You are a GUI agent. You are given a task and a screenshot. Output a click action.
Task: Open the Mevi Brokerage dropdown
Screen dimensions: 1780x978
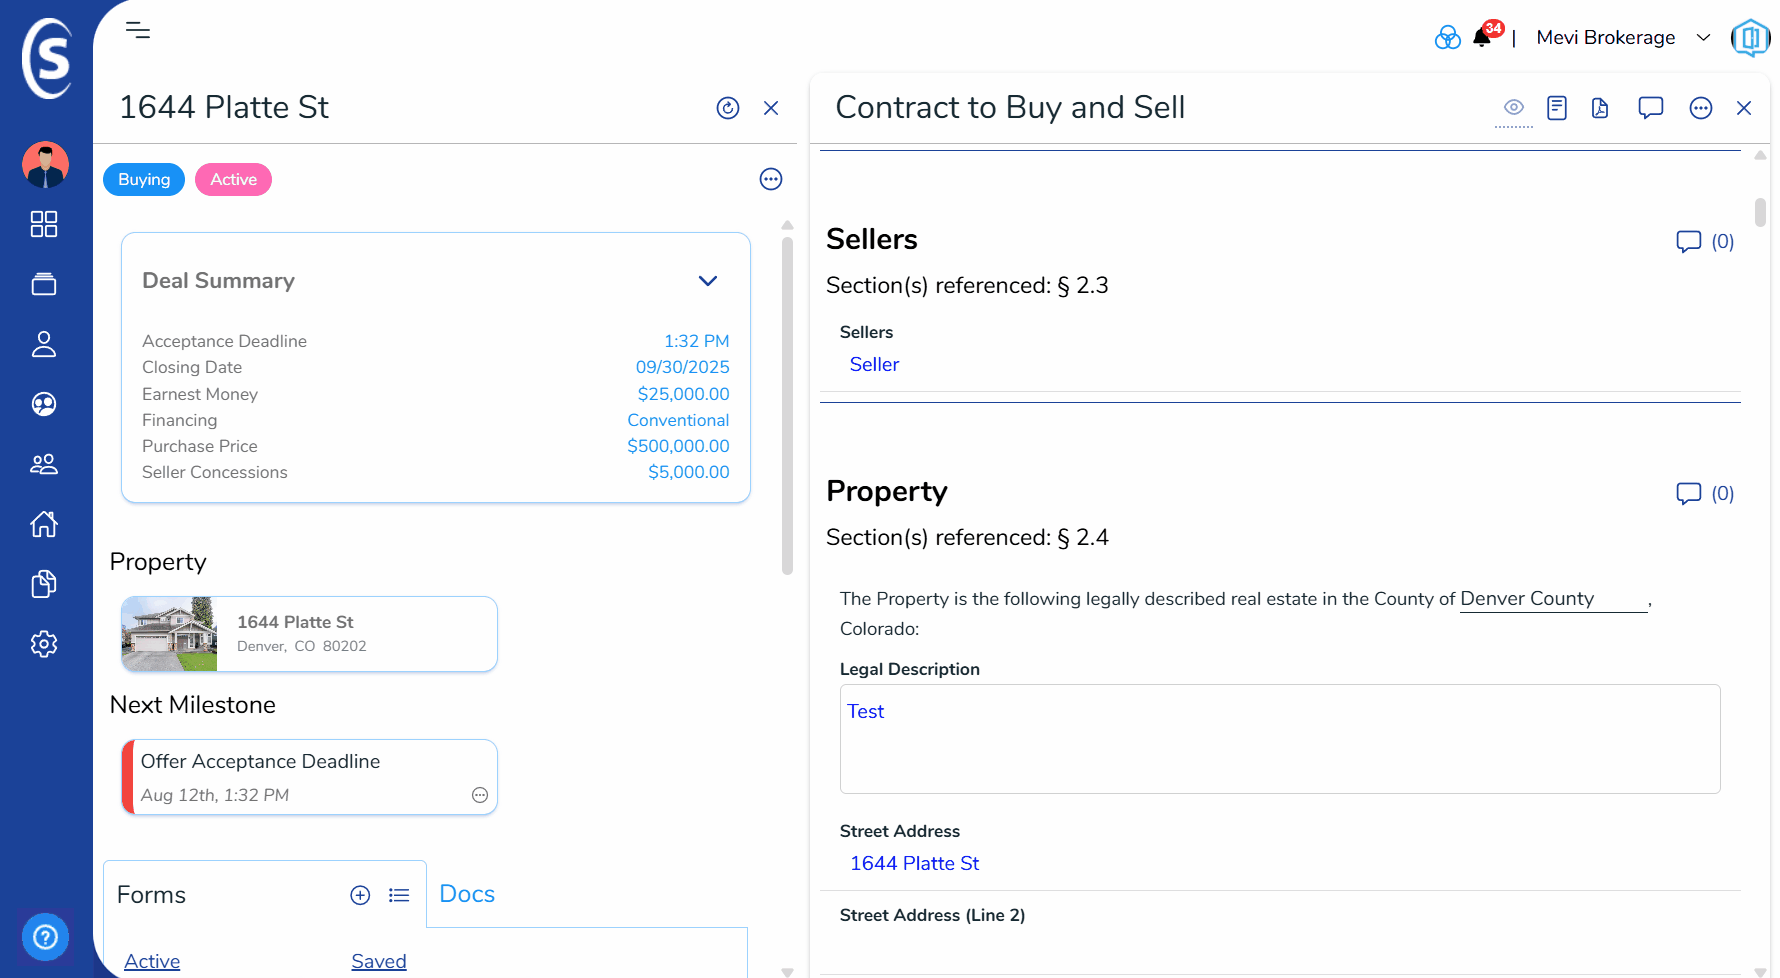[x=1623, y=38]
